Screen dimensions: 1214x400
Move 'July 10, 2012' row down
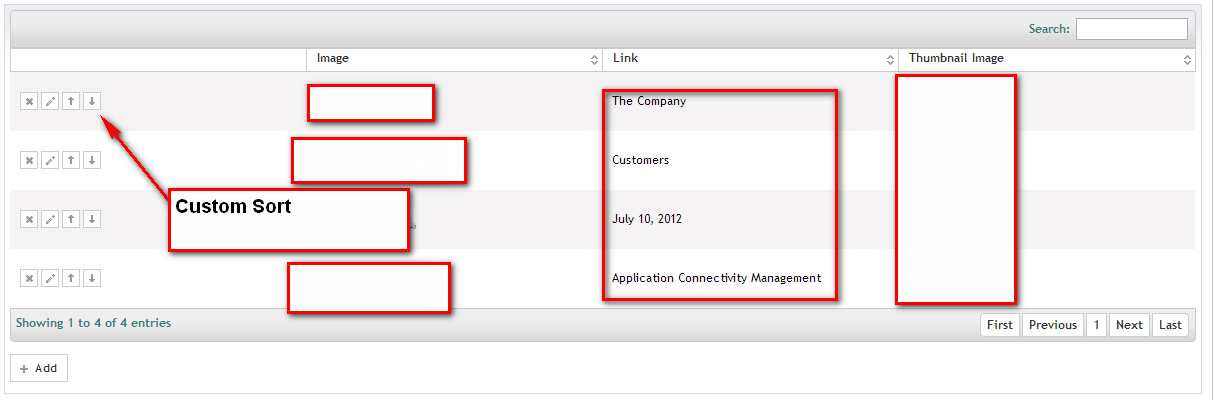(92, 219)
